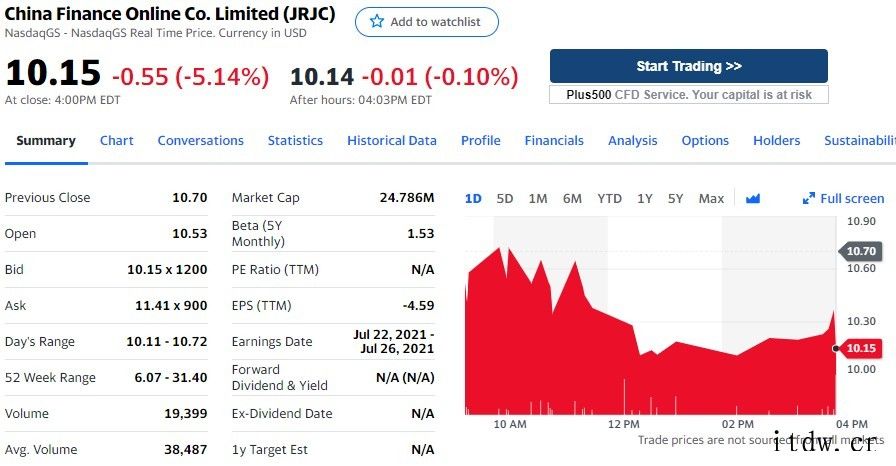The image size is (896, 466).
Task: Switch chart range to 1M
Action: point(538,198)
